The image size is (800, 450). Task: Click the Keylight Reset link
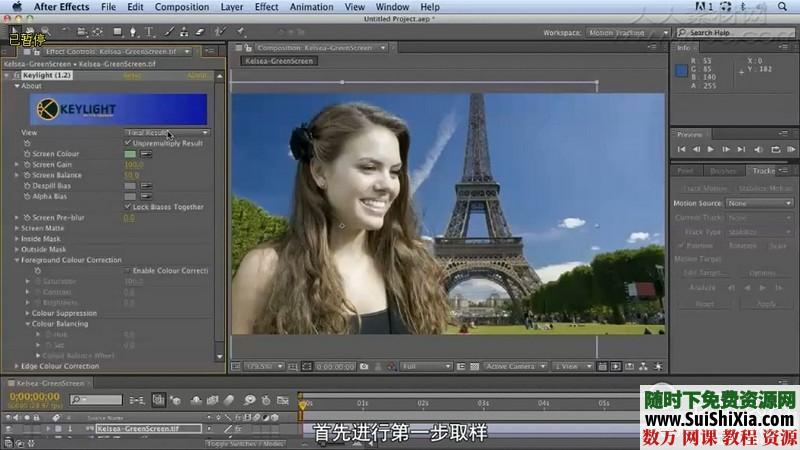(x=132, y=75)
